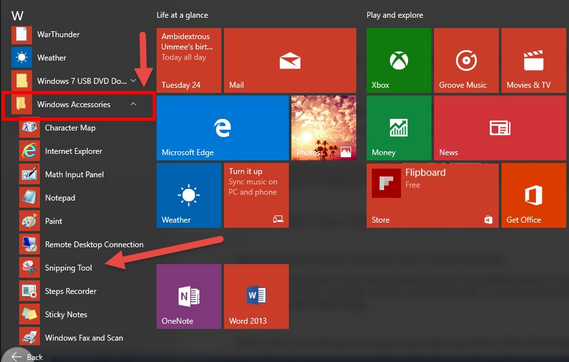Image resolution: width=569 pixels, height=362 pixels.
Task: Open the Word 2013 tile
Action: click(256, 296)
